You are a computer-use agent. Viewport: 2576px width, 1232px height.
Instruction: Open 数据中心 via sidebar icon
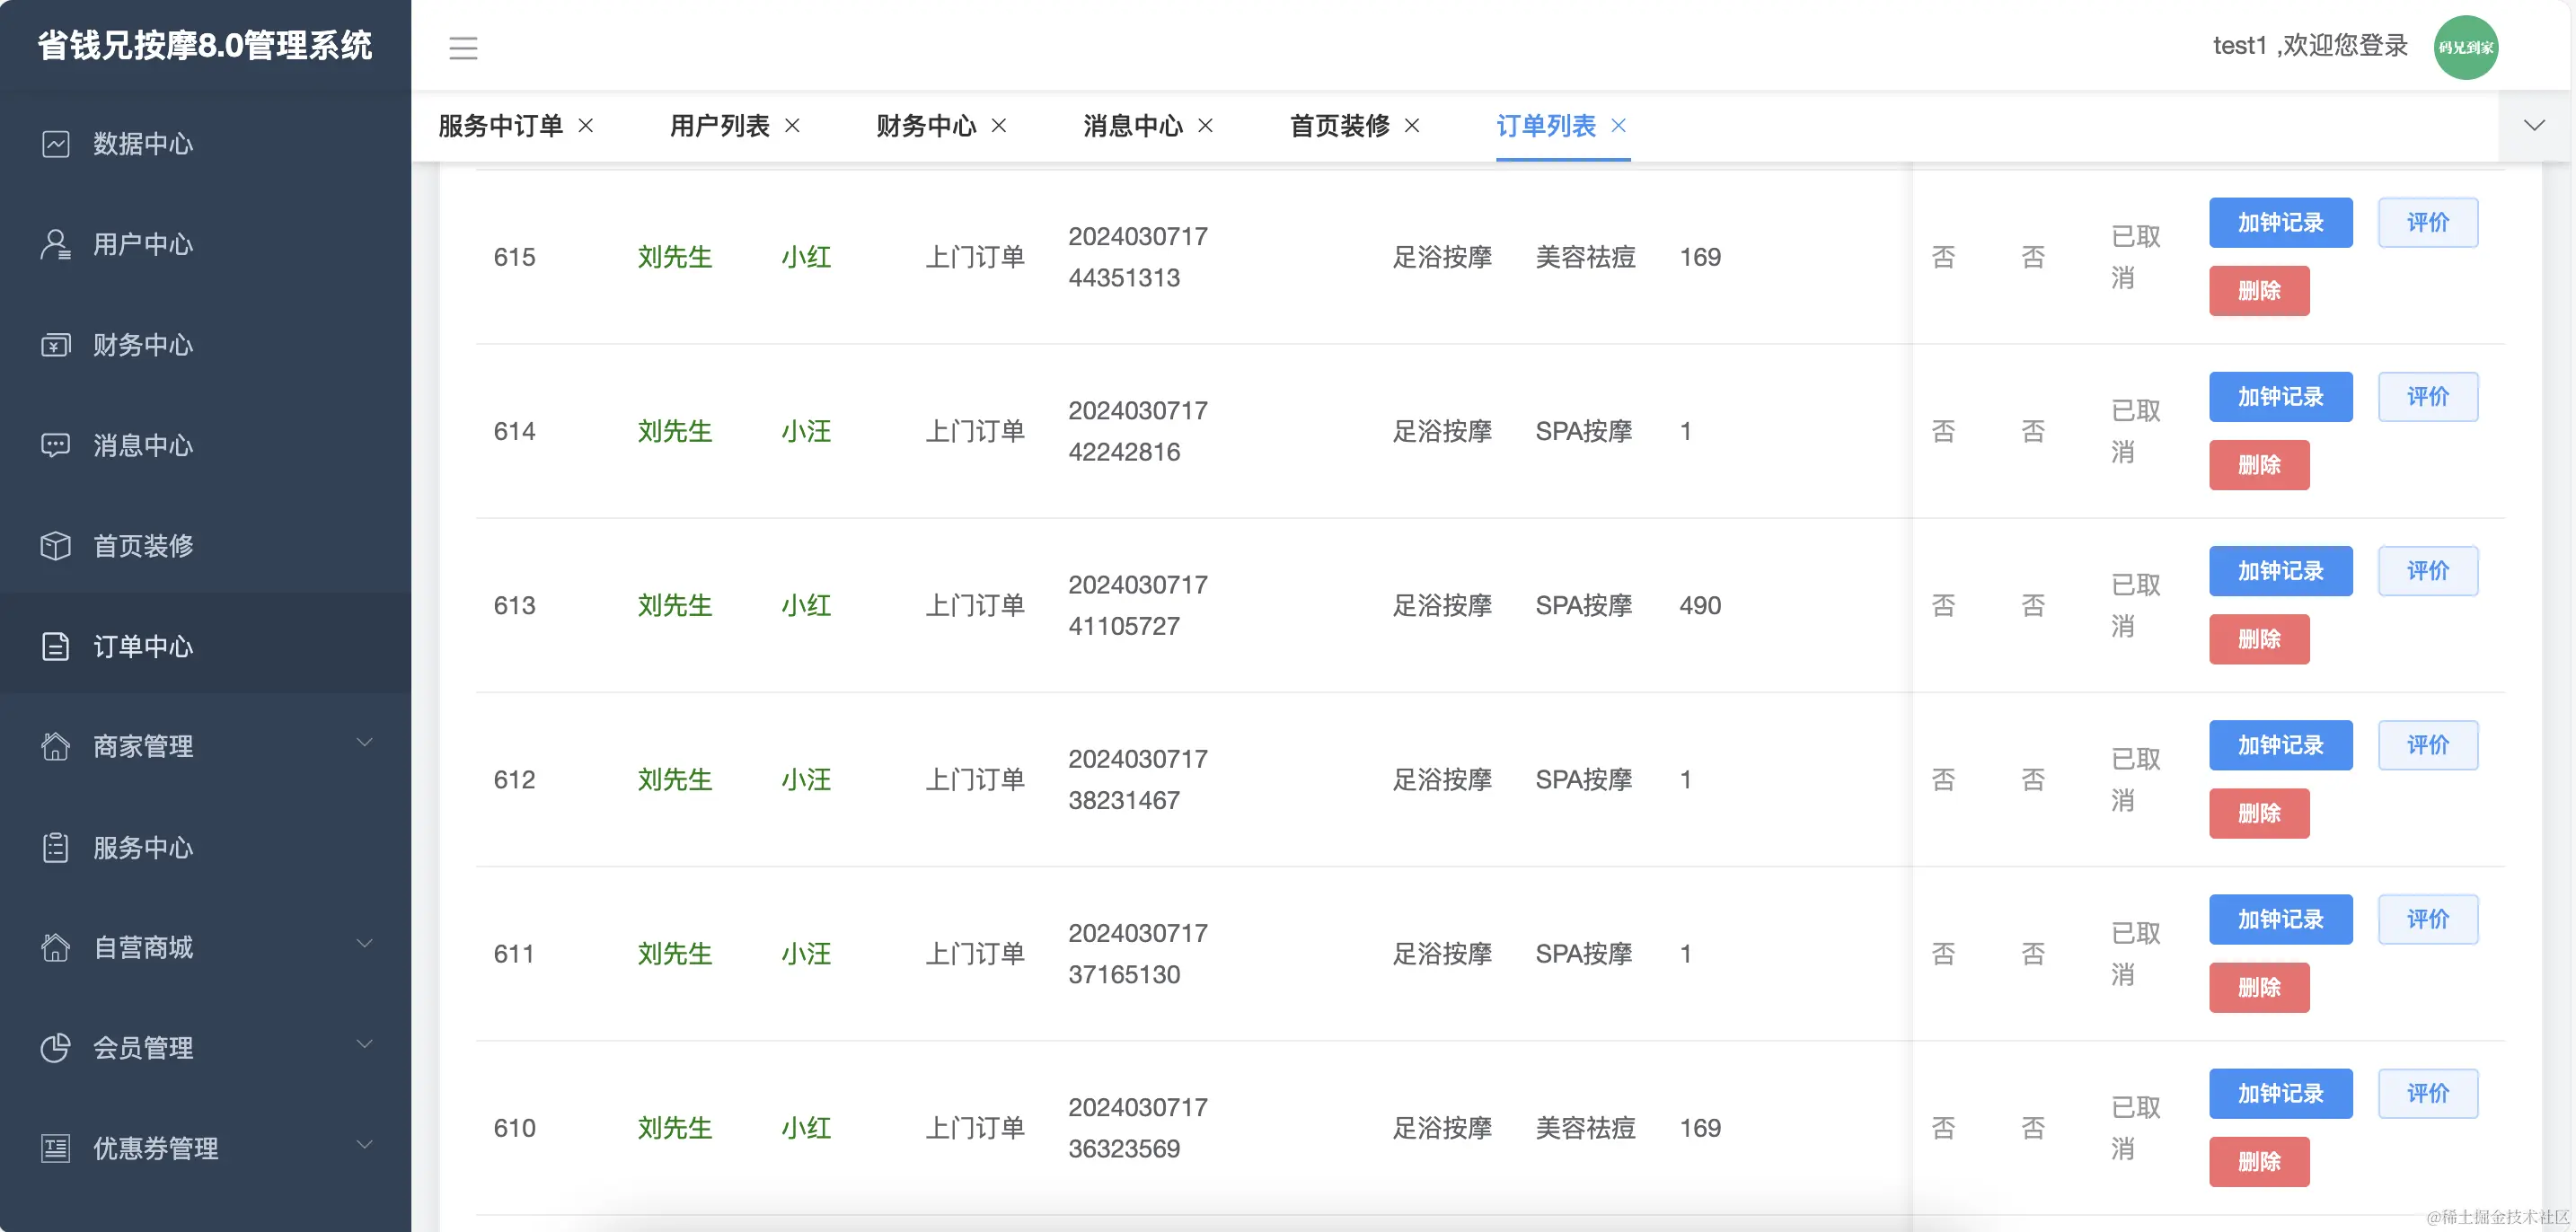coord(56,144)
